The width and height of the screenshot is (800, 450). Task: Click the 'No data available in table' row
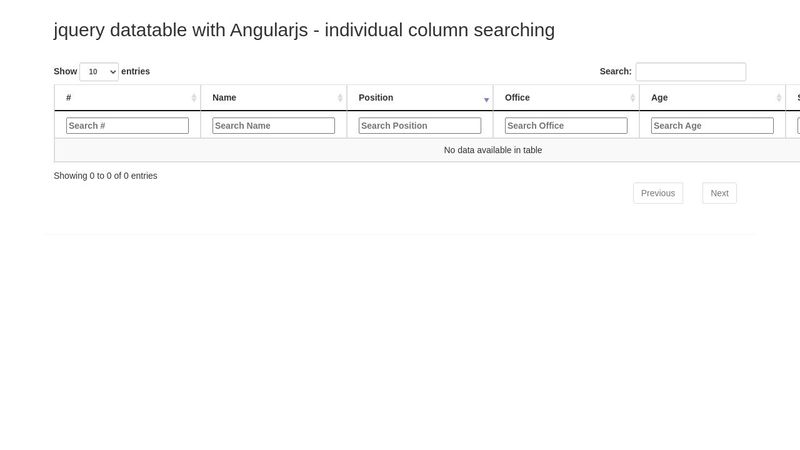(x=492, y=150)
